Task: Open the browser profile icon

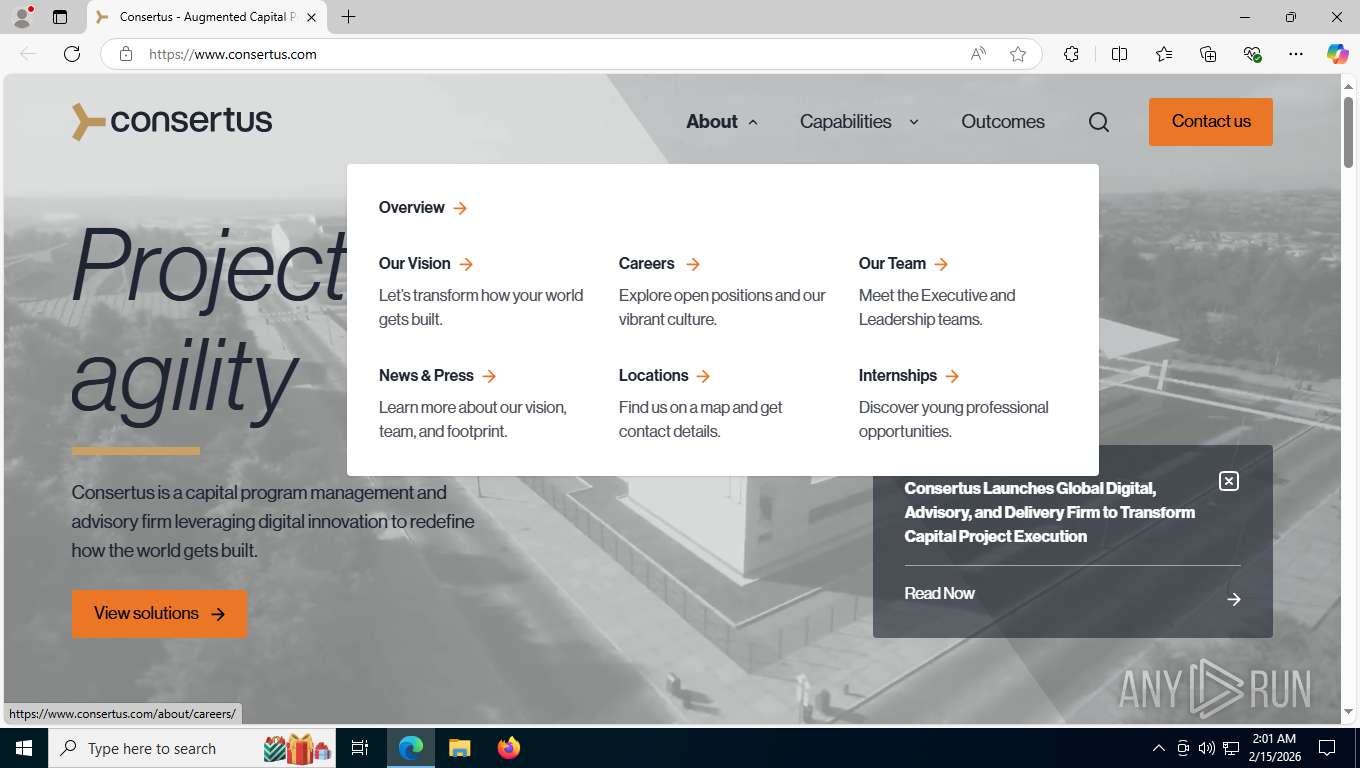Action: pyautogui.click(x=22, y=17)
